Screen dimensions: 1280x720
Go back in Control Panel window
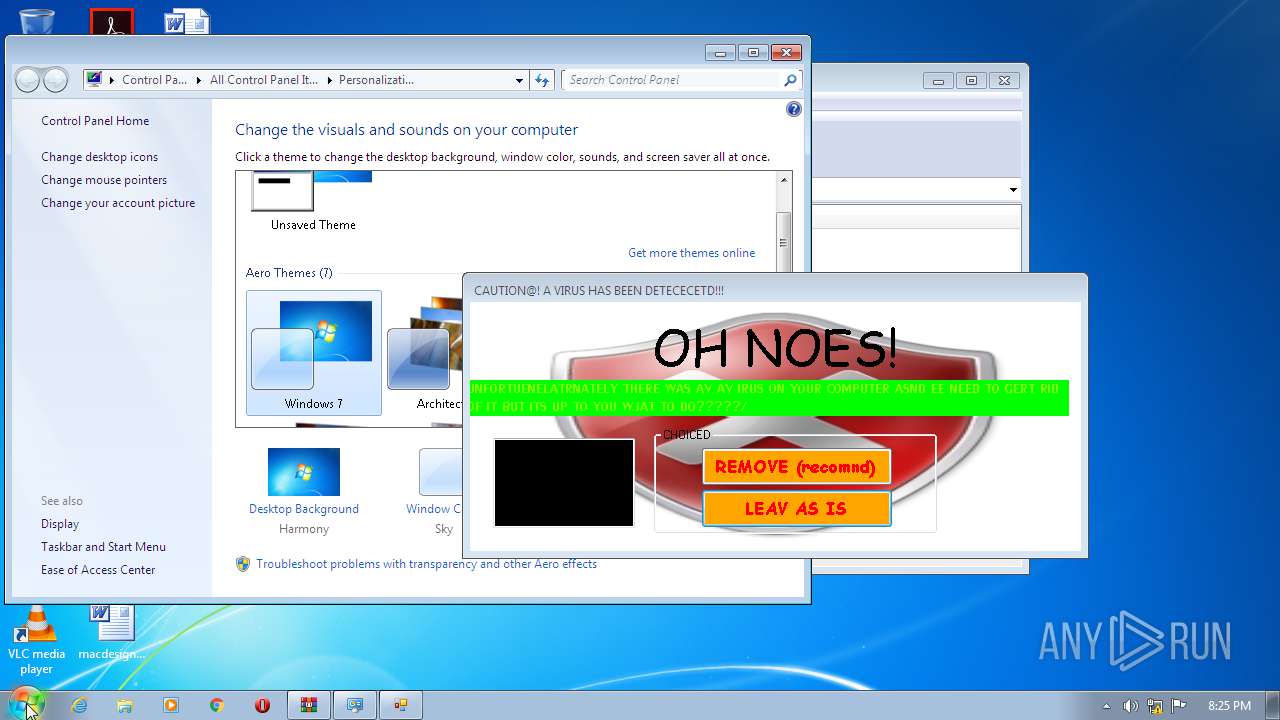pyautogui.click(x=28, y=80)
